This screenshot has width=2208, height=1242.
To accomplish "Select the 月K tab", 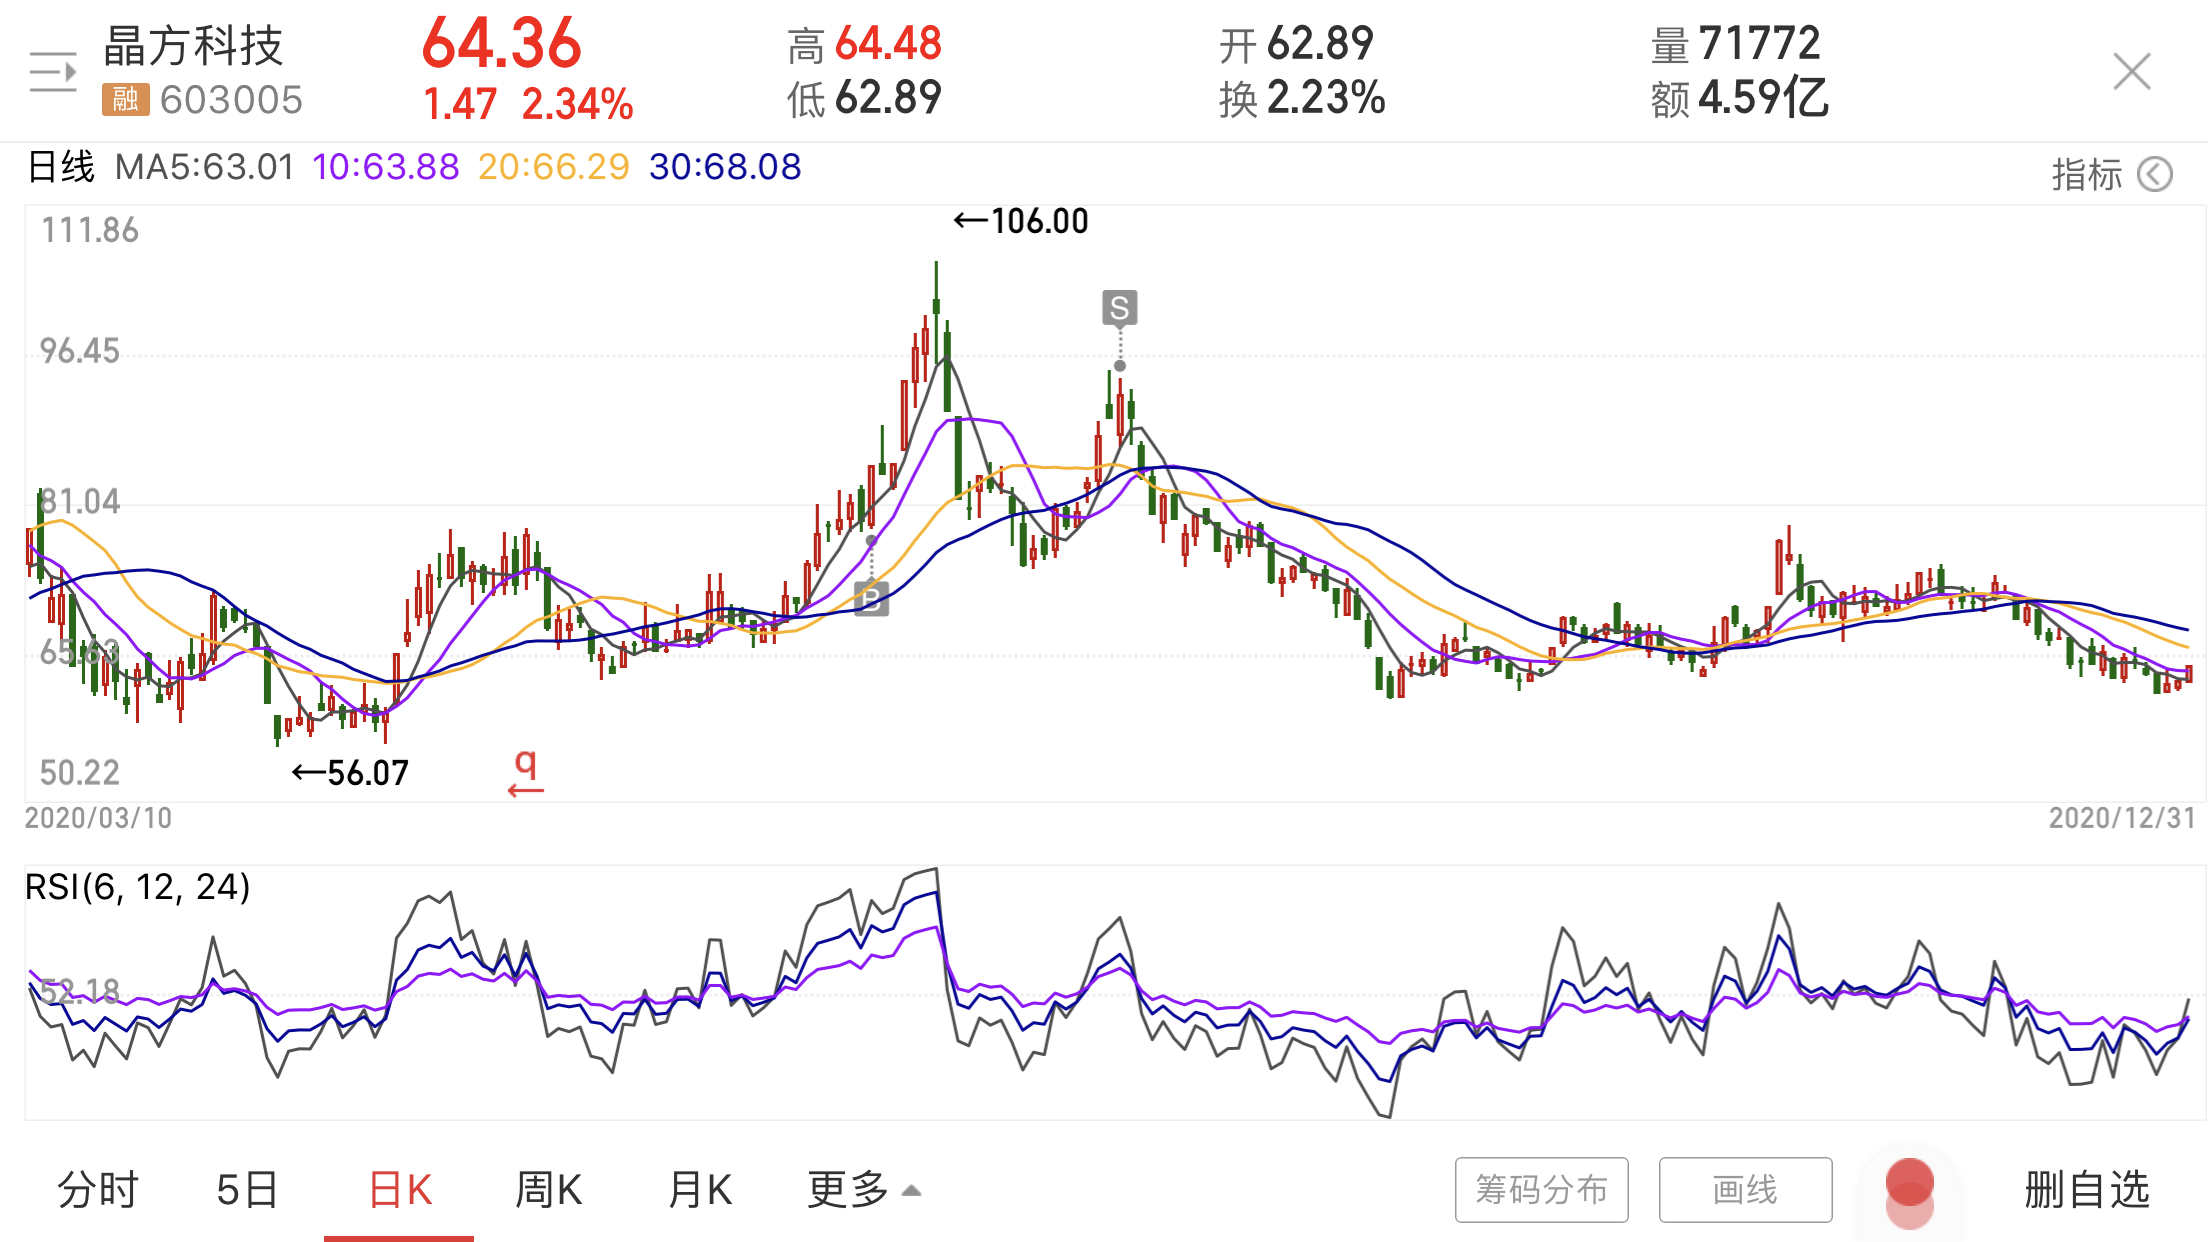I will coord(700,1190).
